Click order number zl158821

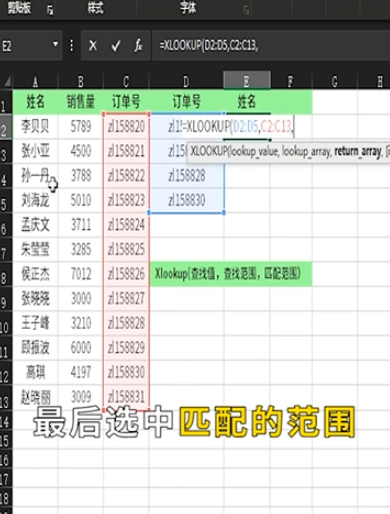click(126, 151)
